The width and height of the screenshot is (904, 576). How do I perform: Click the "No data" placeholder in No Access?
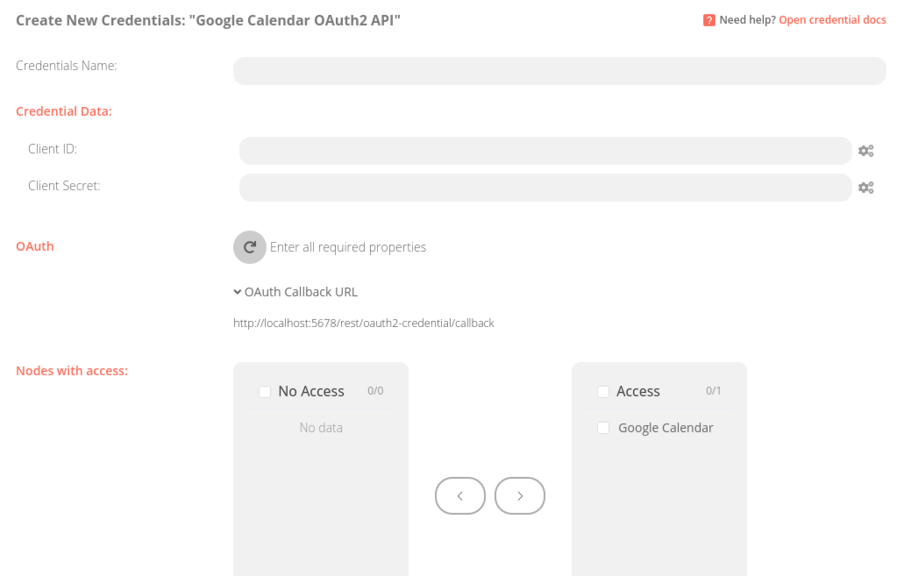[x=321, y=428]
